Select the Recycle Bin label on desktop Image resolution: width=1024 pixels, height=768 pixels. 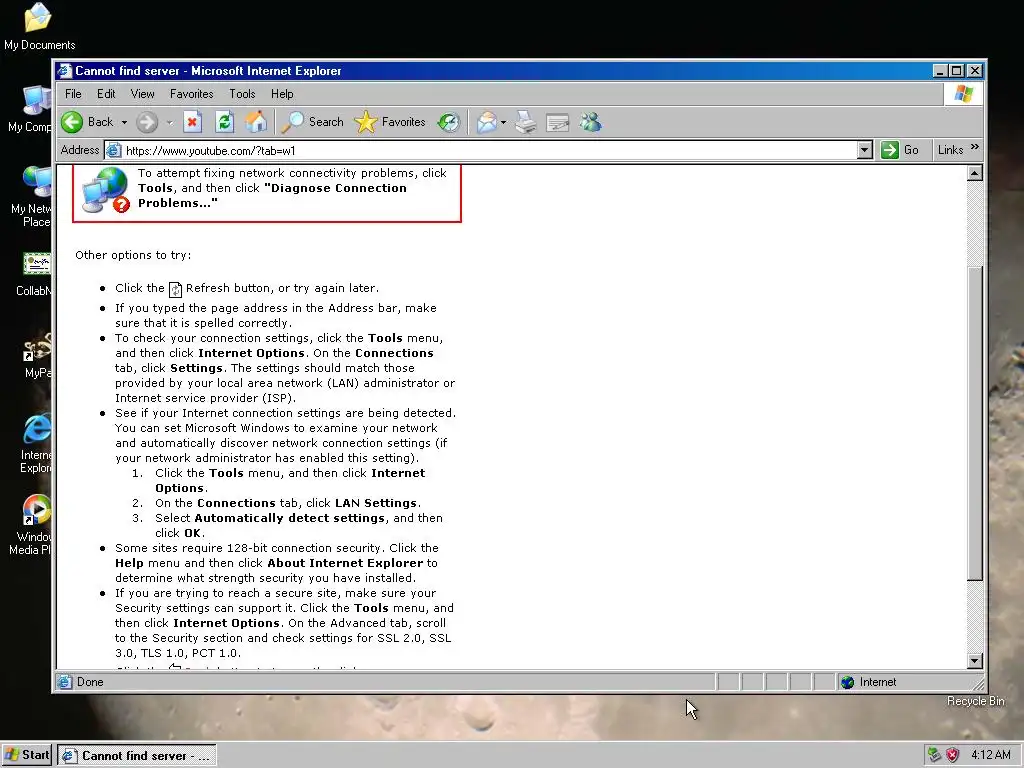tap(976, 701)
